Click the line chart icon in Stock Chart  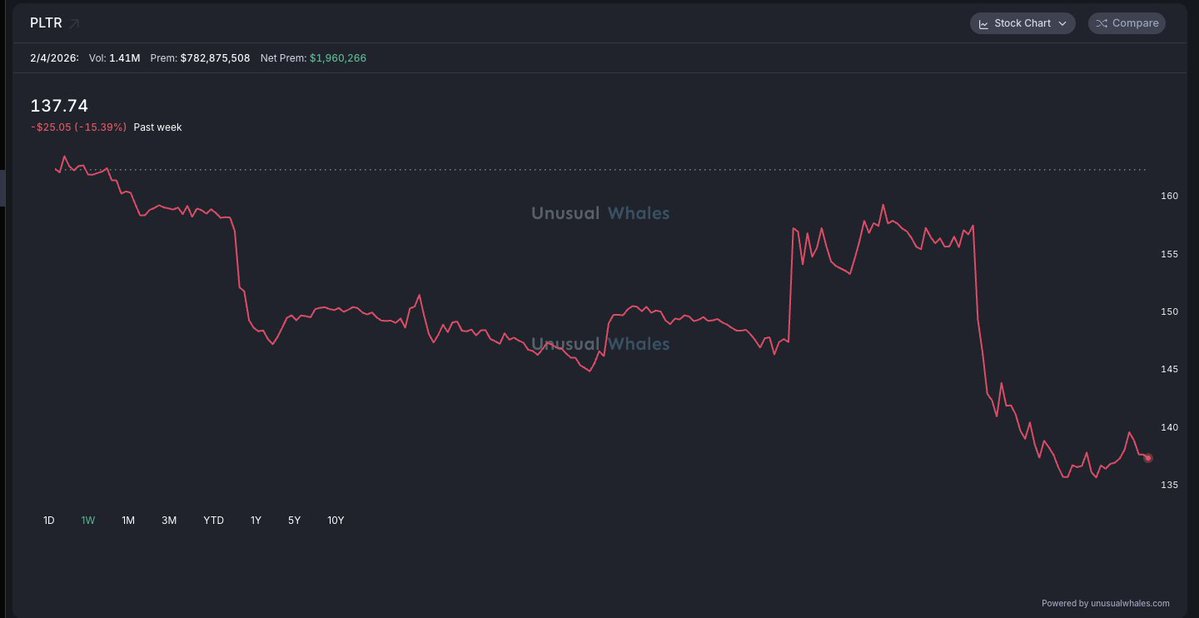point(984,23)
